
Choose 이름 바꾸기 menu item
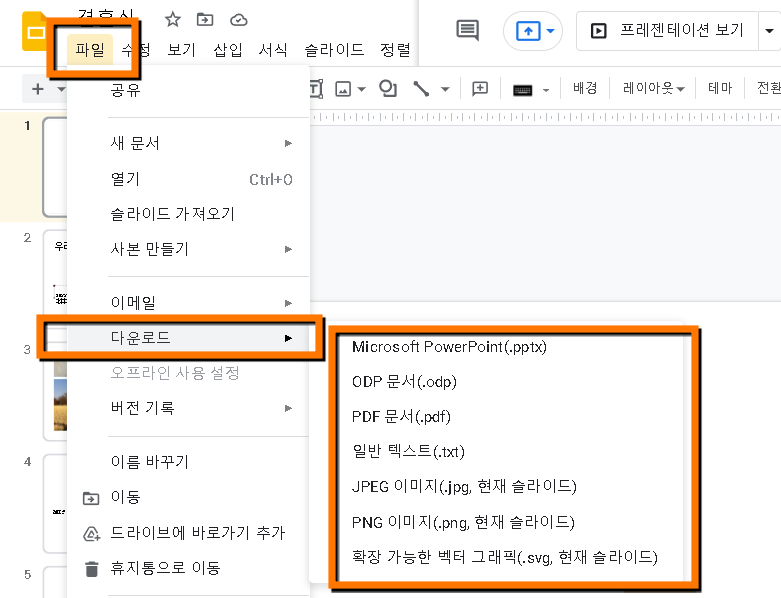pyautogui.click(x=188, y=462)
